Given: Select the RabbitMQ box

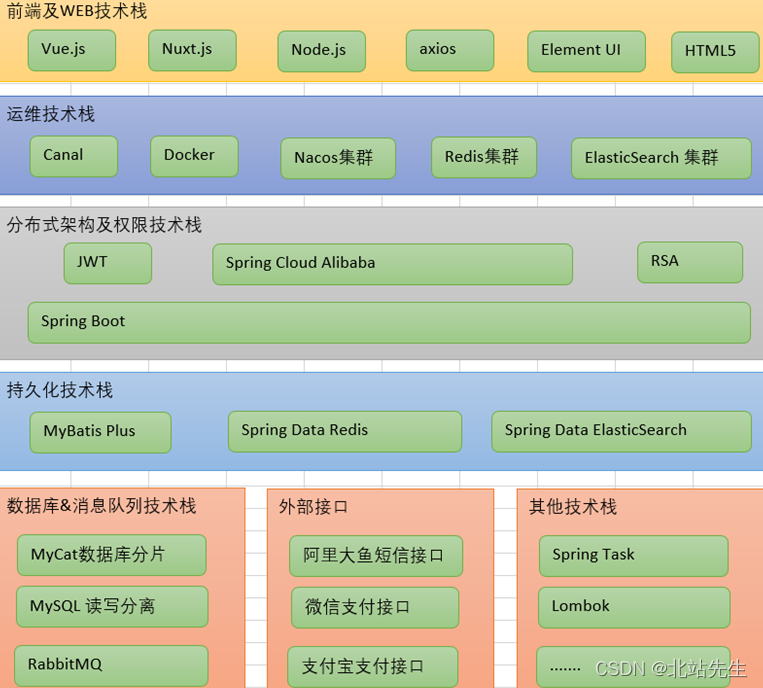Looking at the screenshot, I should [111, 666].
